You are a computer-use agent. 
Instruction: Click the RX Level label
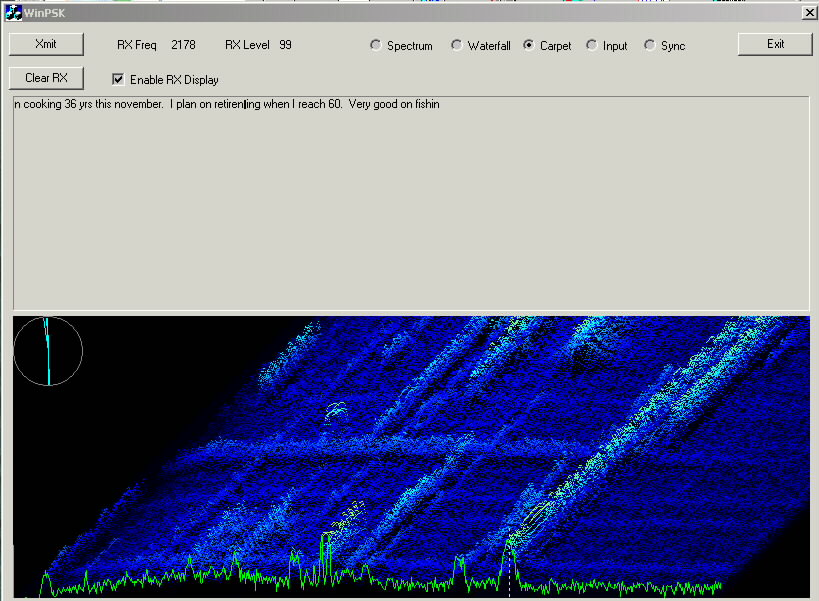(247, 45)
